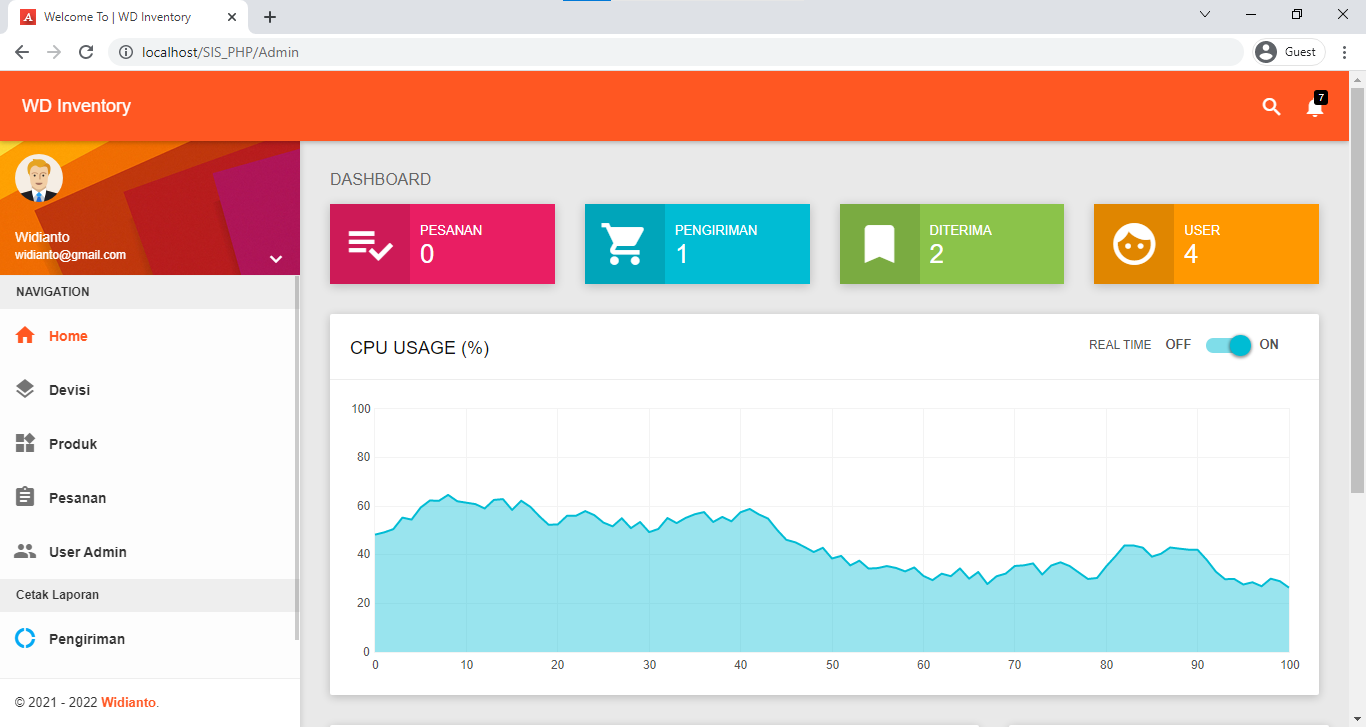Open the tab search chevron
The image size is (1366, 727).
click(1205, 14)
